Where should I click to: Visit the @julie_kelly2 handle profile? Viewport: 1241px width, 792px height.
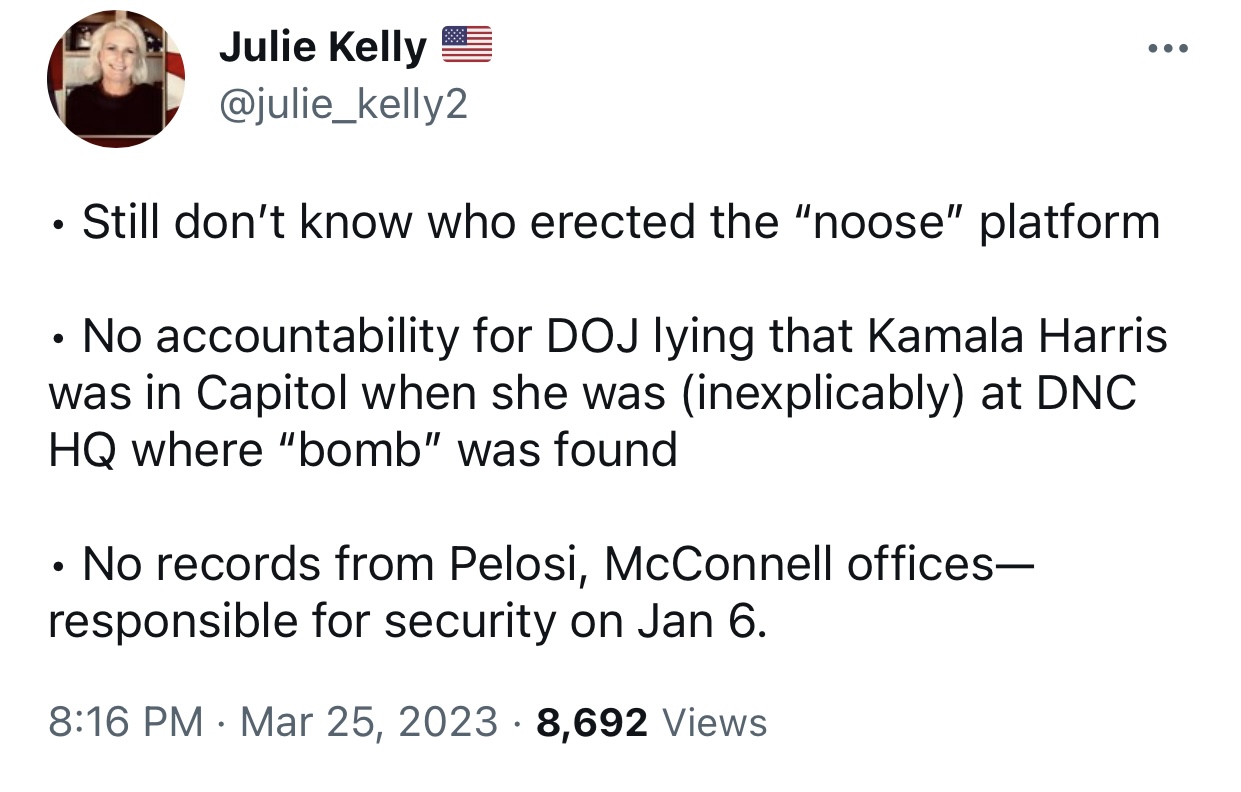coord(343,102)
